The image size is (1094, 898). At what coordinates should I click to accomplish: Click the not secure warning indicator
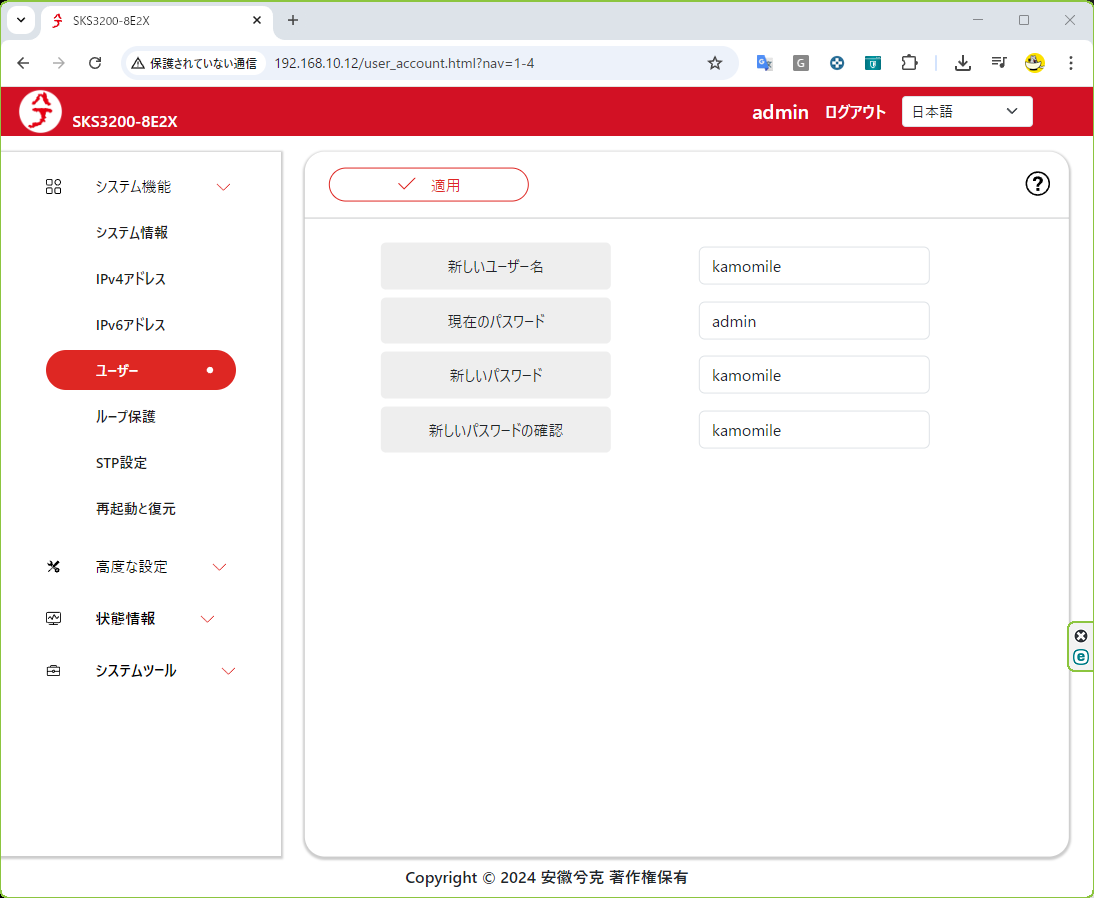click(x=195, y=63)
